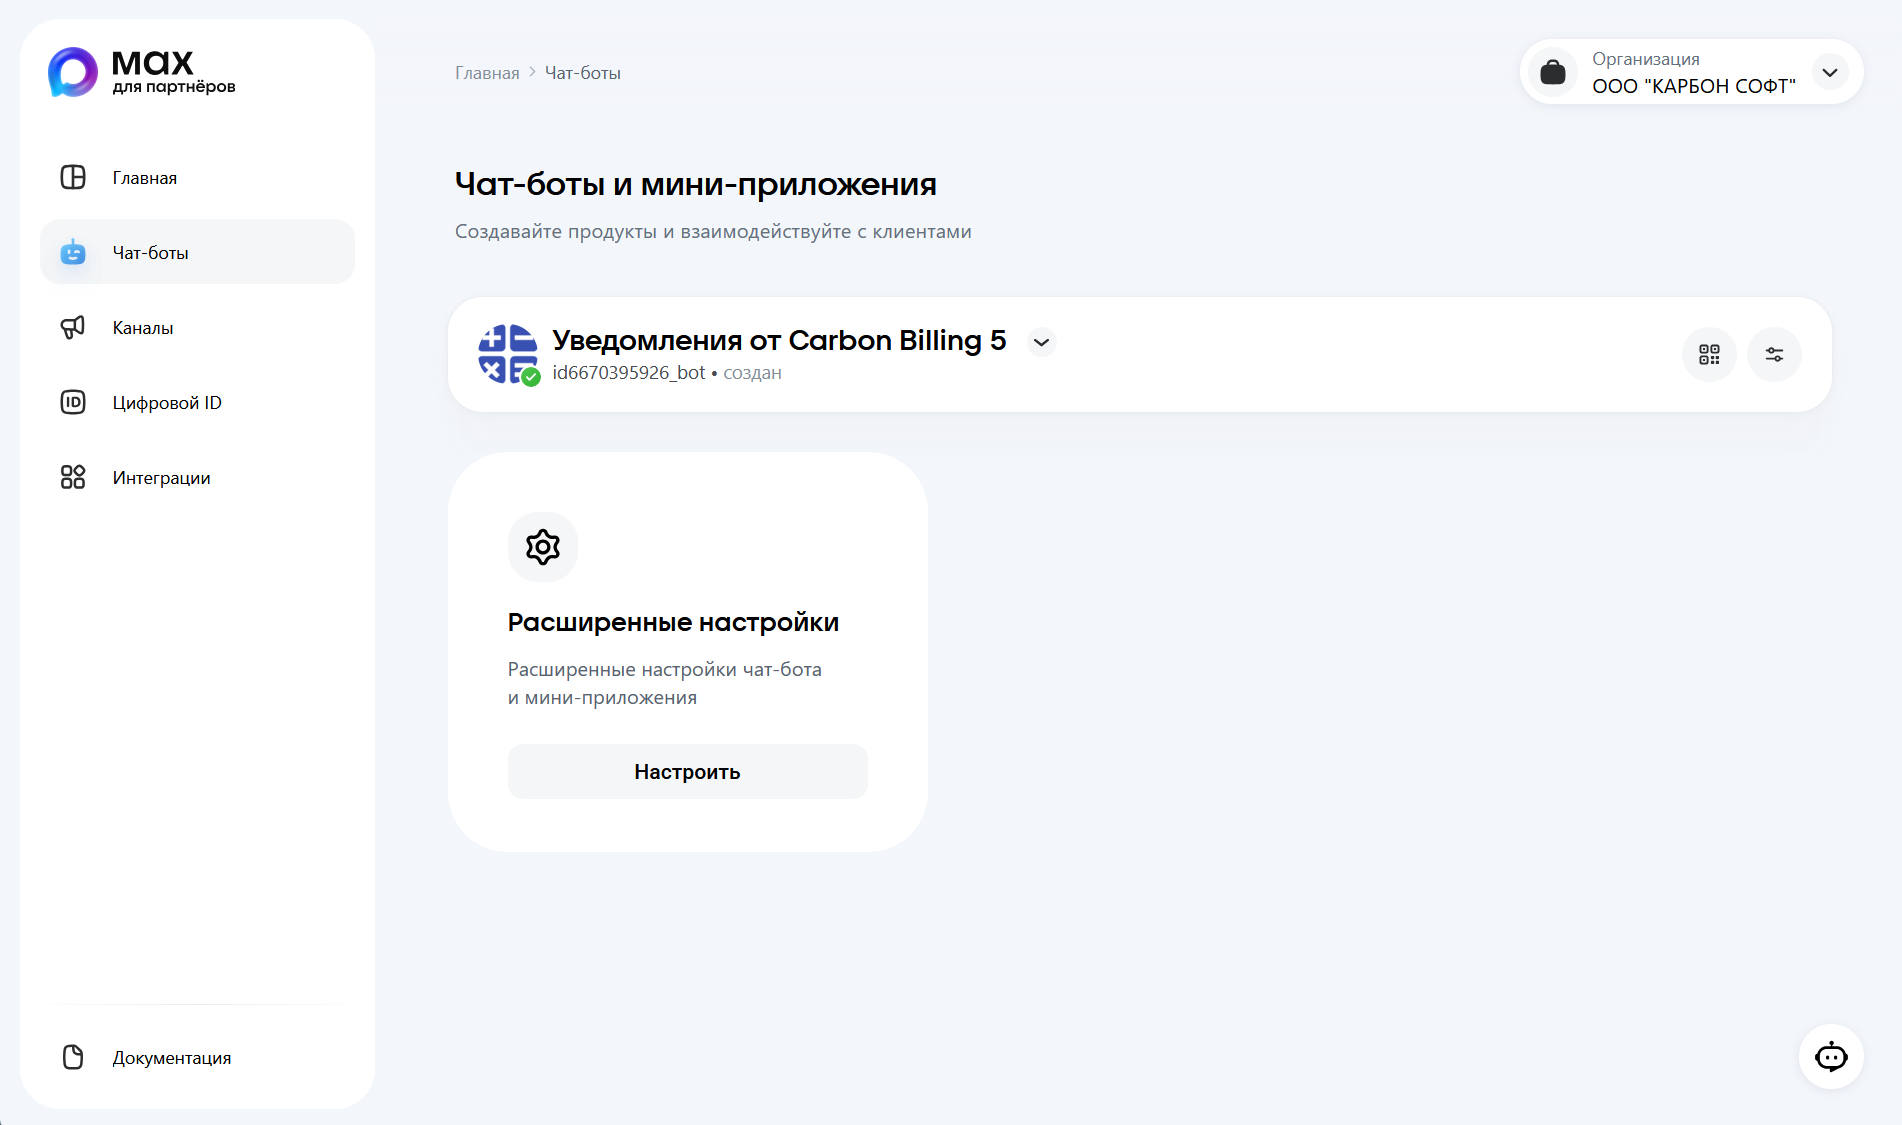Click the organization briefcase icon
Image resolution: width=1902 pixels, height=1125 pixels.
tap(1553, 72)
